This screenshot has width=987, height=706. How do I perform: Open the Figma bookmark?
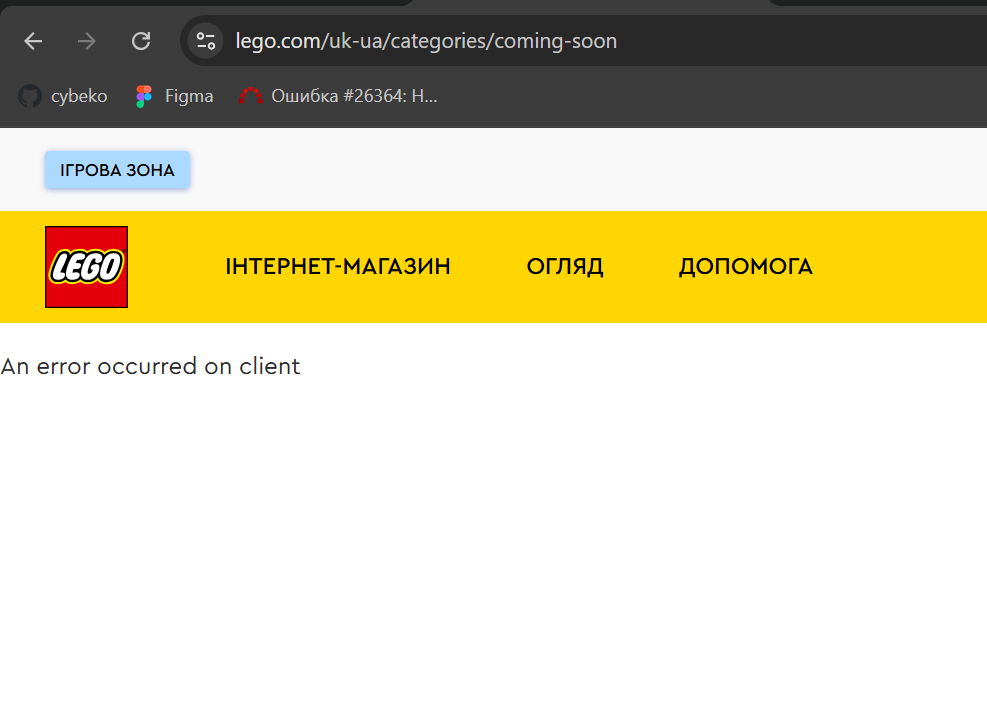click(x=175, y=96)
